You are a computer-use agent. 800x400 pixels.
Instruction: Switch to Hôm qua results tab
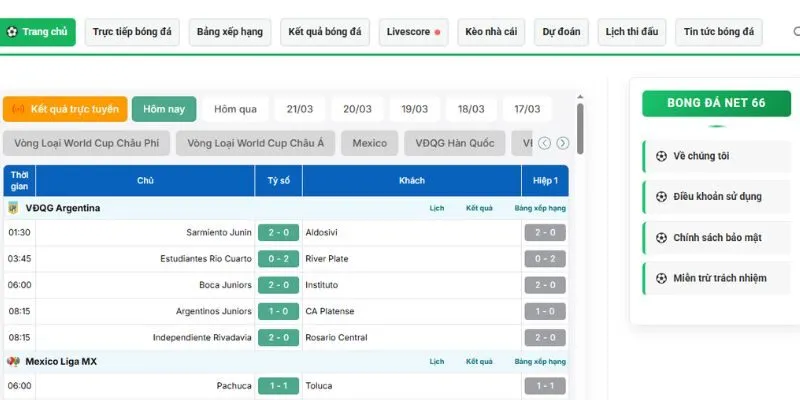coord(235,109)
